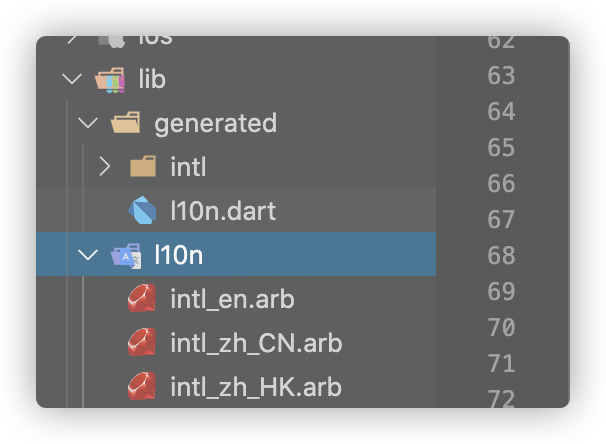Click the generated folder icon
The height and width of the screenshot is (444, 606).
pyautogui.click(x=126, y=122)
